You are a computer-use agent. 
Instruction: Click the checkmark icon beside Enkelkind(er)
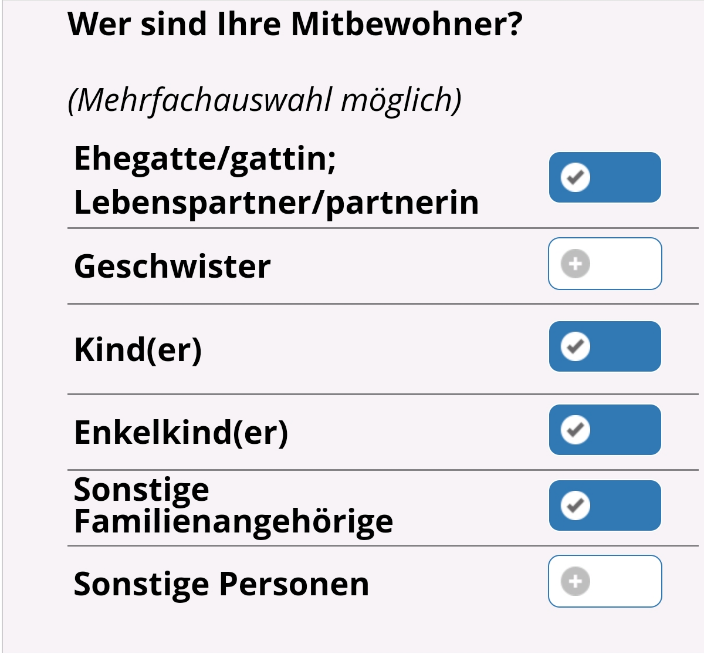(574, 430)
